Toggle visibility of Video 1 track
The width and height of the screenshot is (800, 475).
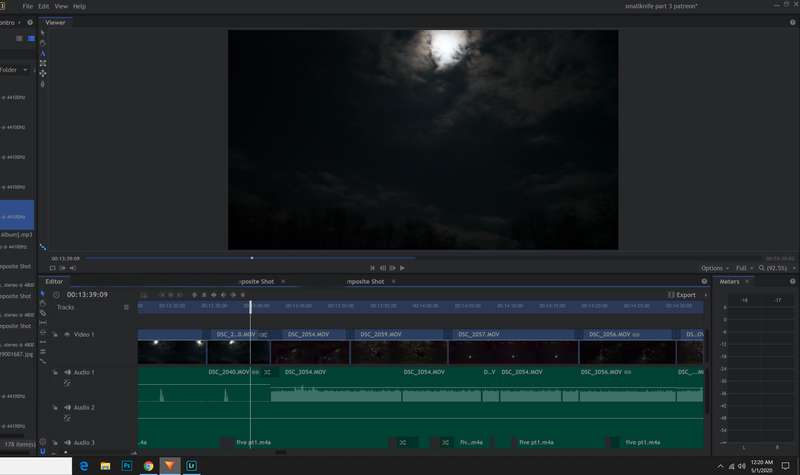(66, 335)
